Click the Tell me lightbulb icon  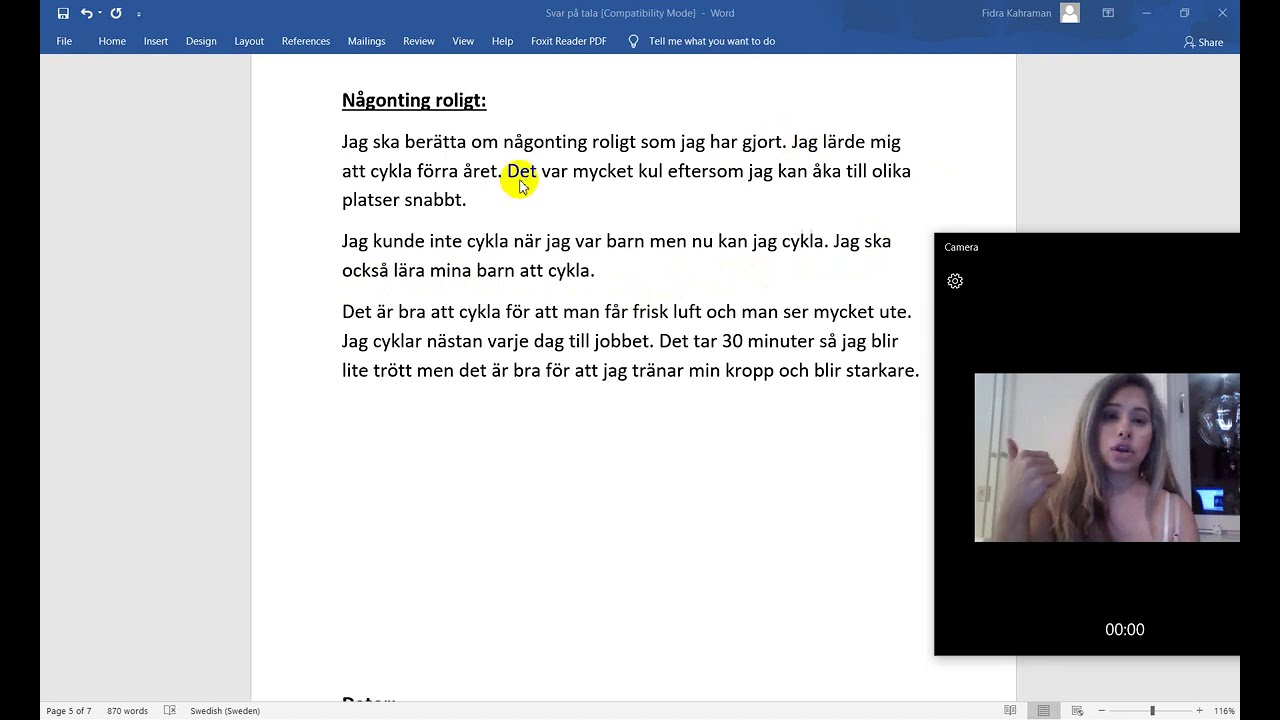(x=633, y=41)
